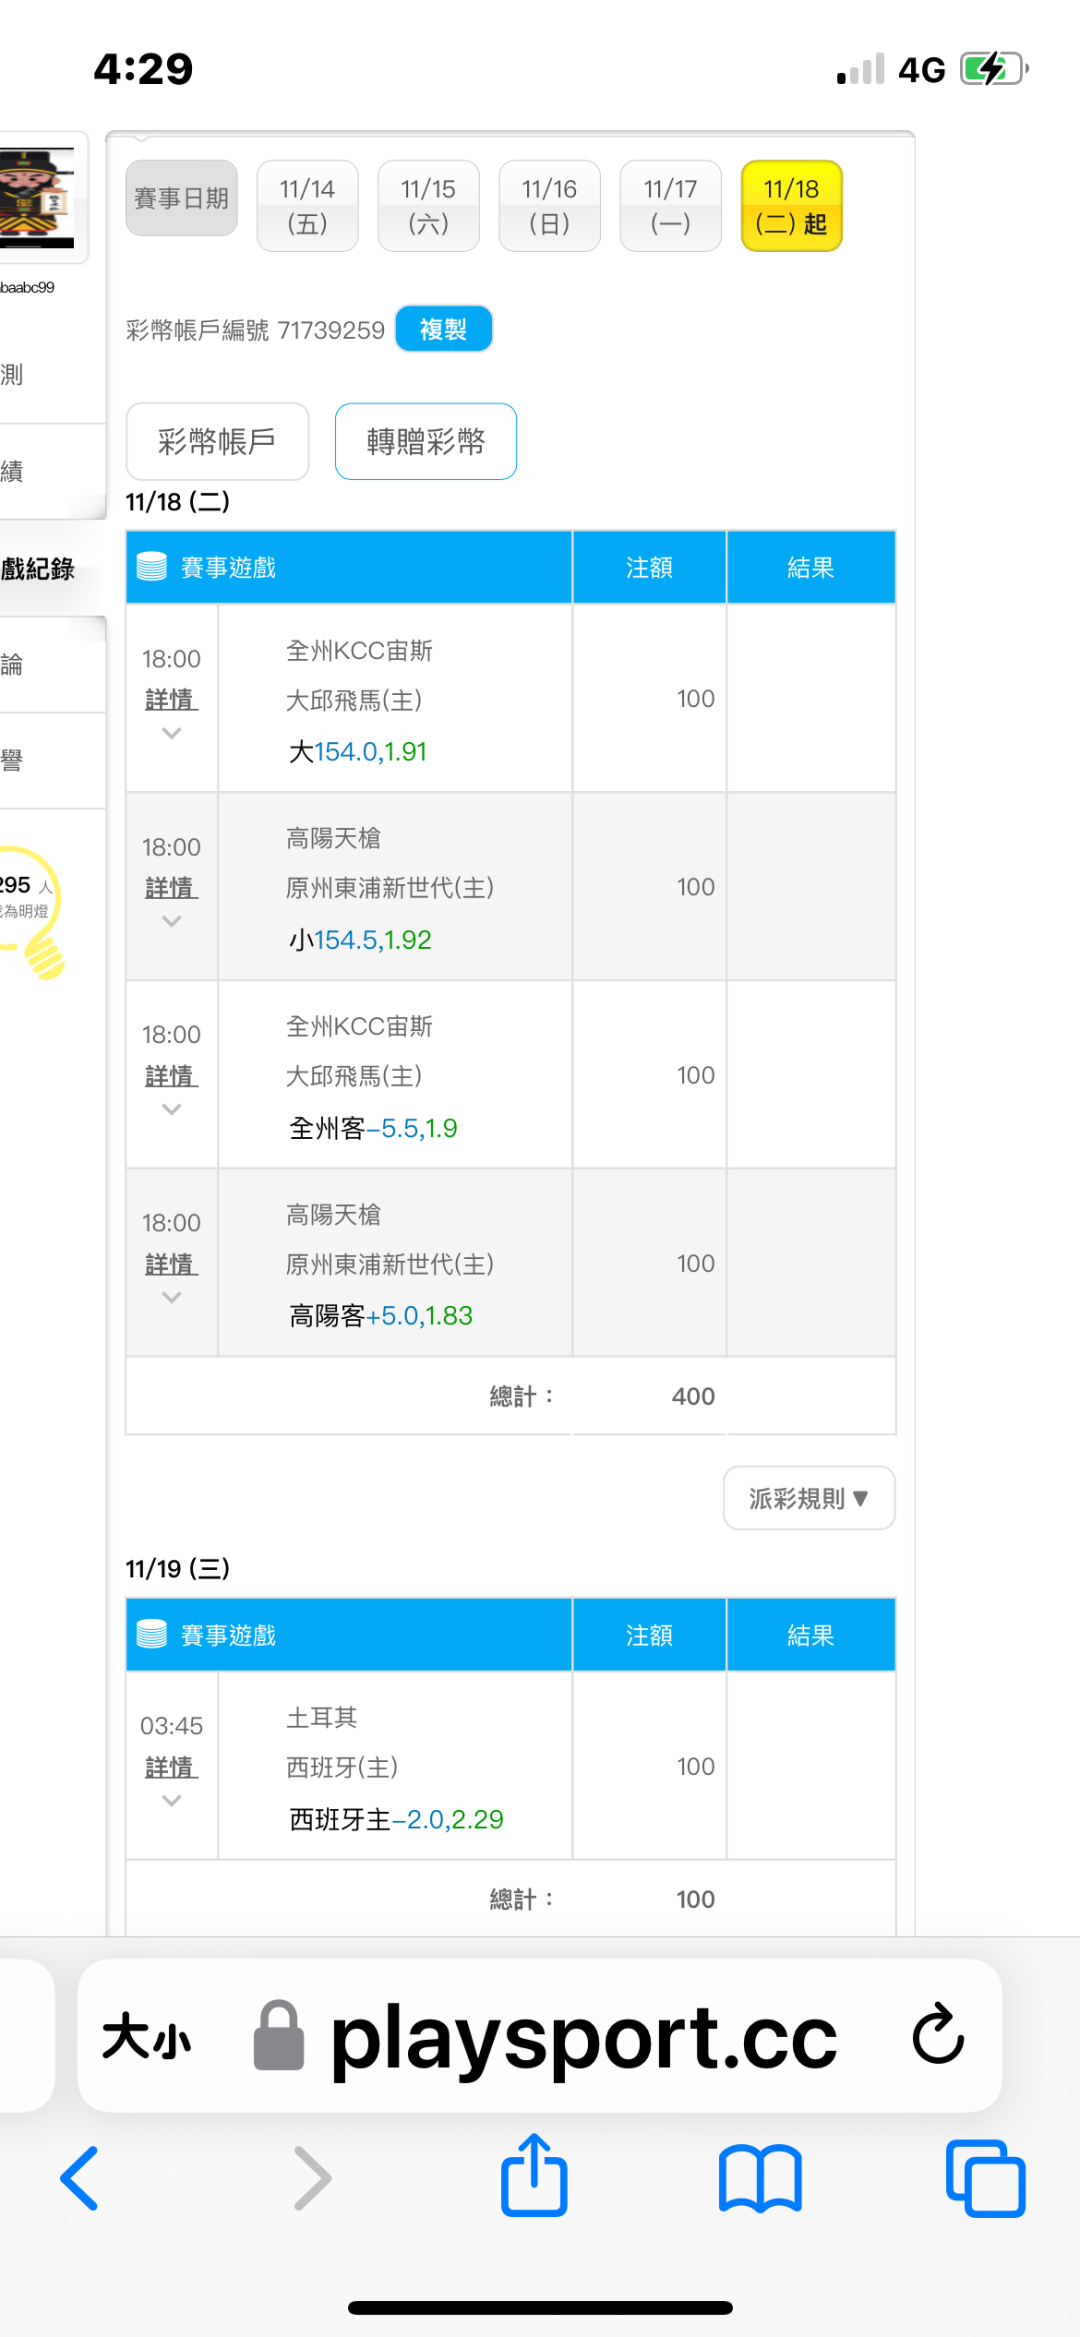The height and width of the screenshot is (2337, 1080).
Task: Select the 11/16 (日) date
Action: click(x=549, y=205)
